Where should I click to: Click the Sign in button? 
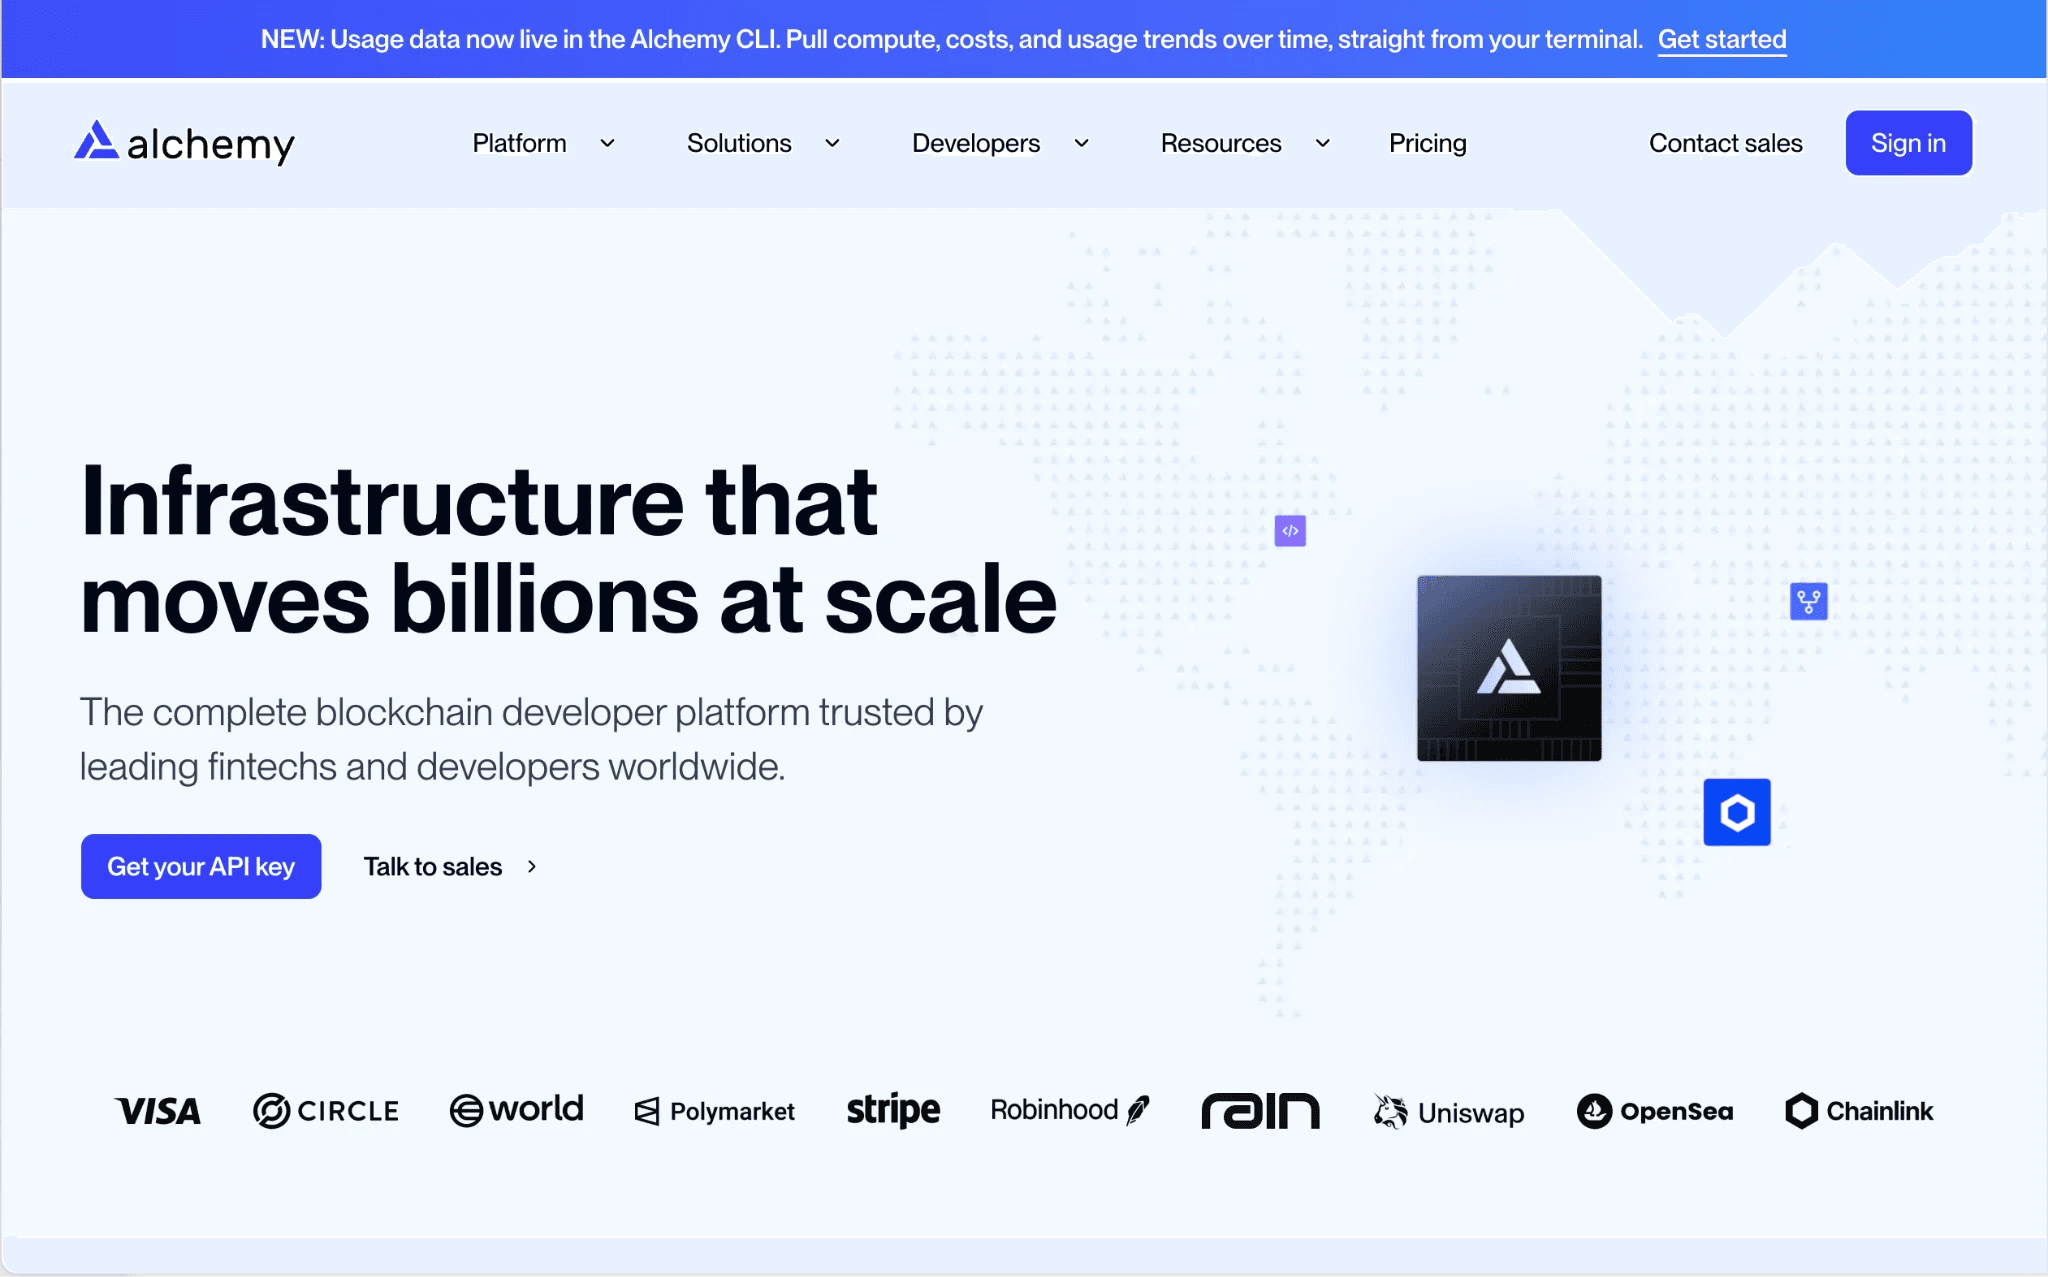tap(1909, 143)
